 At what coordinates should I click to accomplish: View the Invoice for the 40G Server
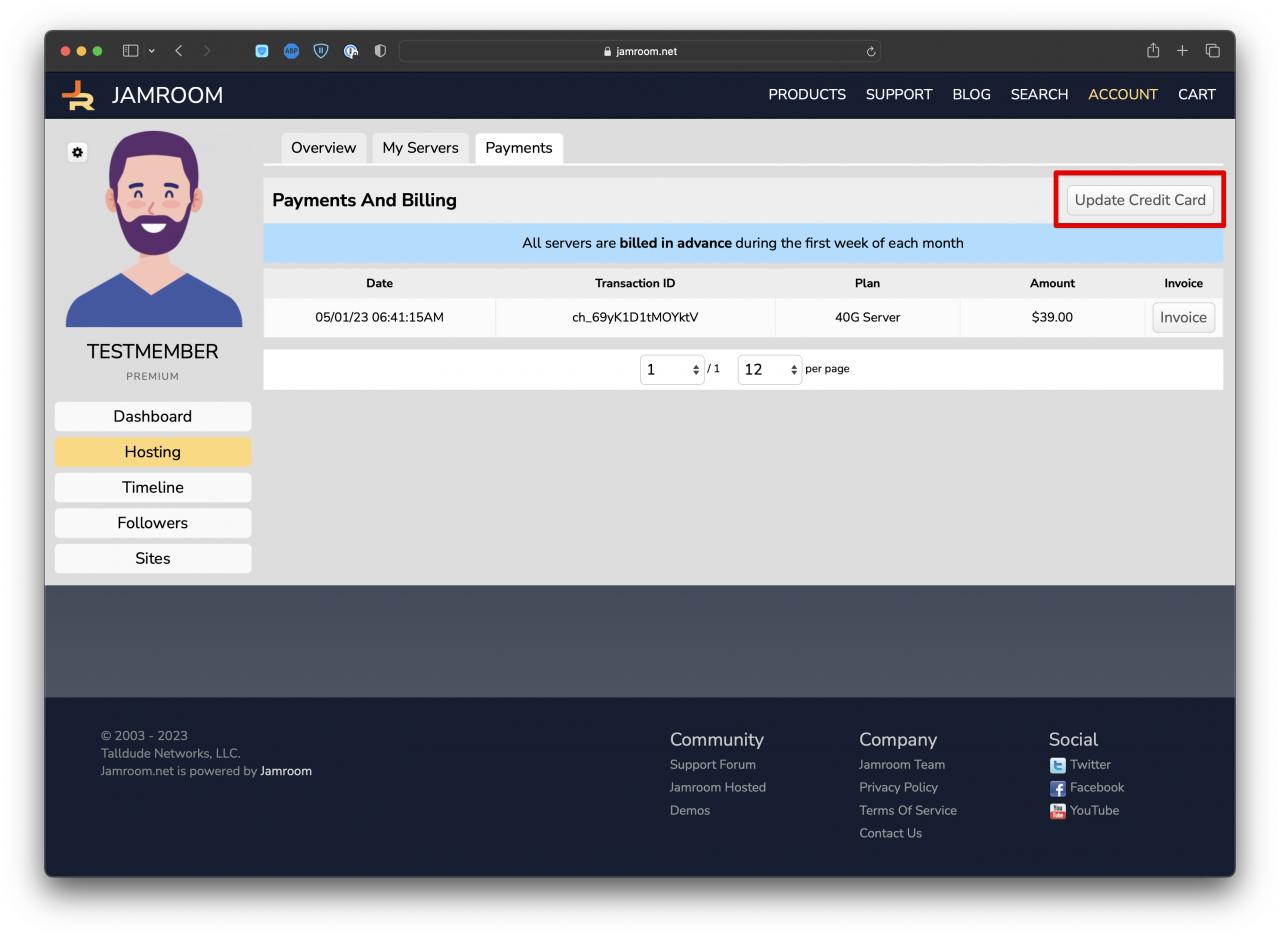(x=1182, y=318)
